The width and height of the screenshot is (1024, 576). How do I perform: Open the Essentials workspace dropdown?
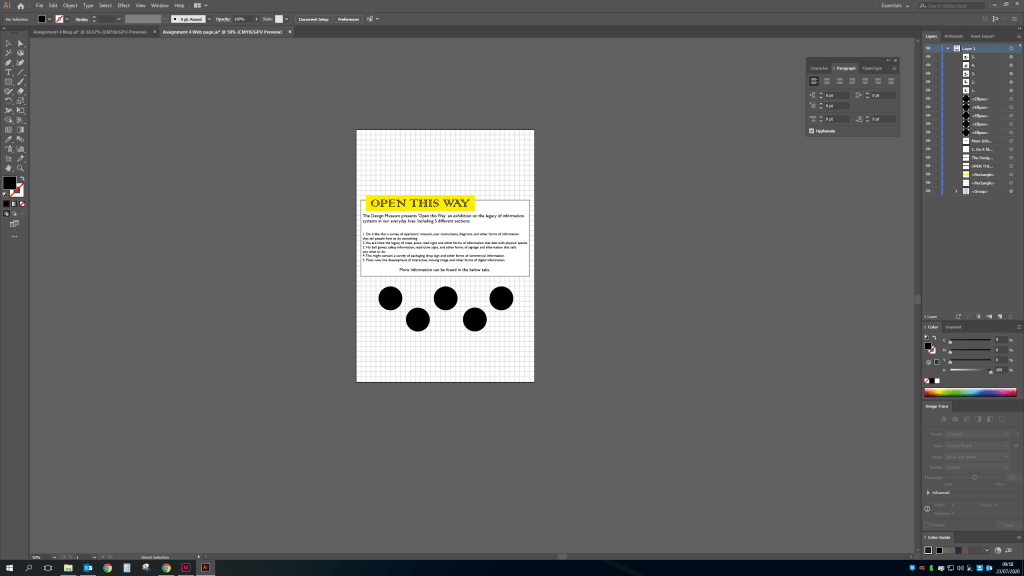(x=895, y=6)
